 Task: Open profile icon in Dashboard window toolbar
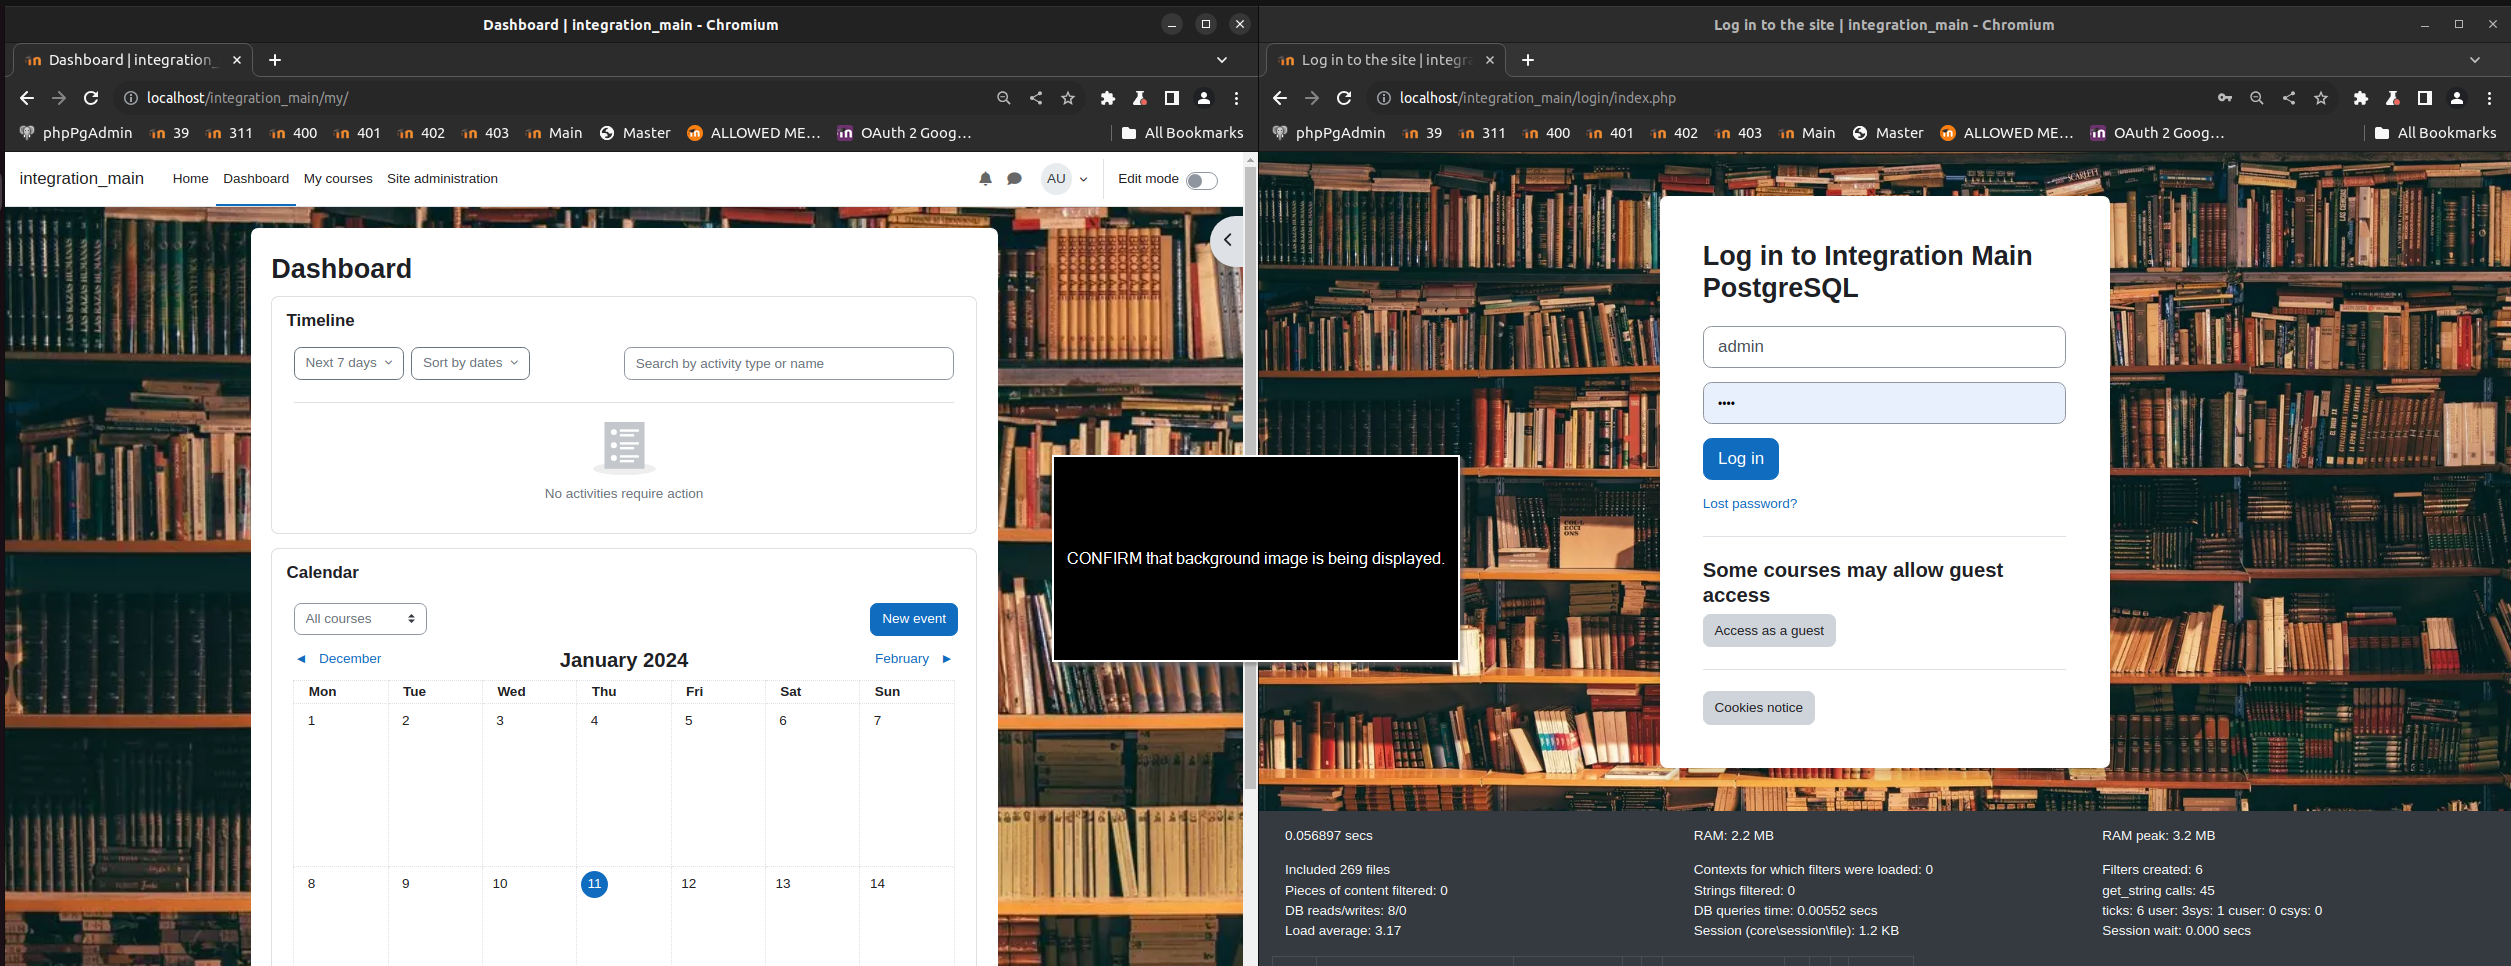(1204, 98)
